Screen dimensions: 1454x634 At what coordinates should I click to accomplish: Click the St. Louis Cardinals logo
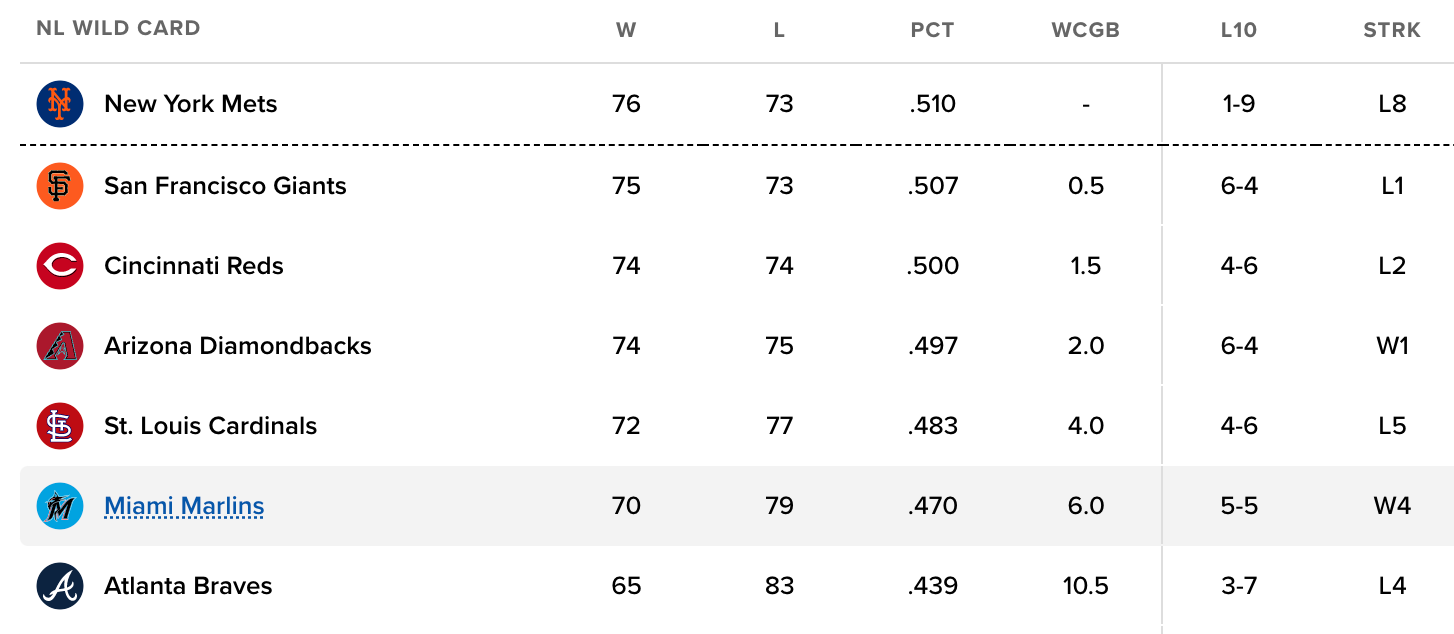click(59, 426)
